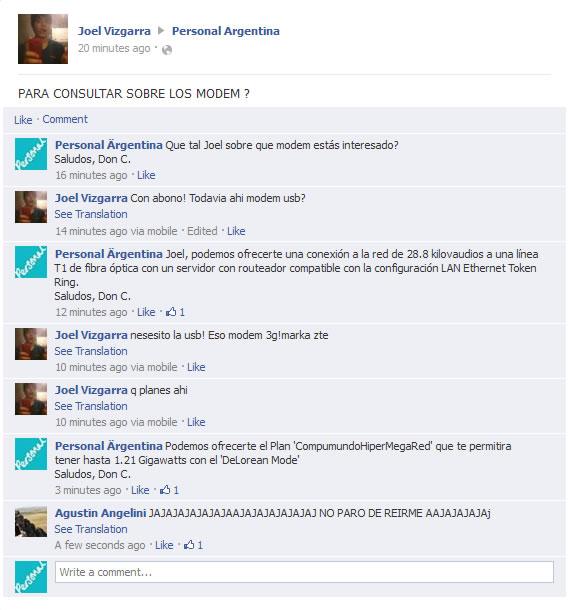Like Agustin Angelini's laughing comment

tap(164, 545)
